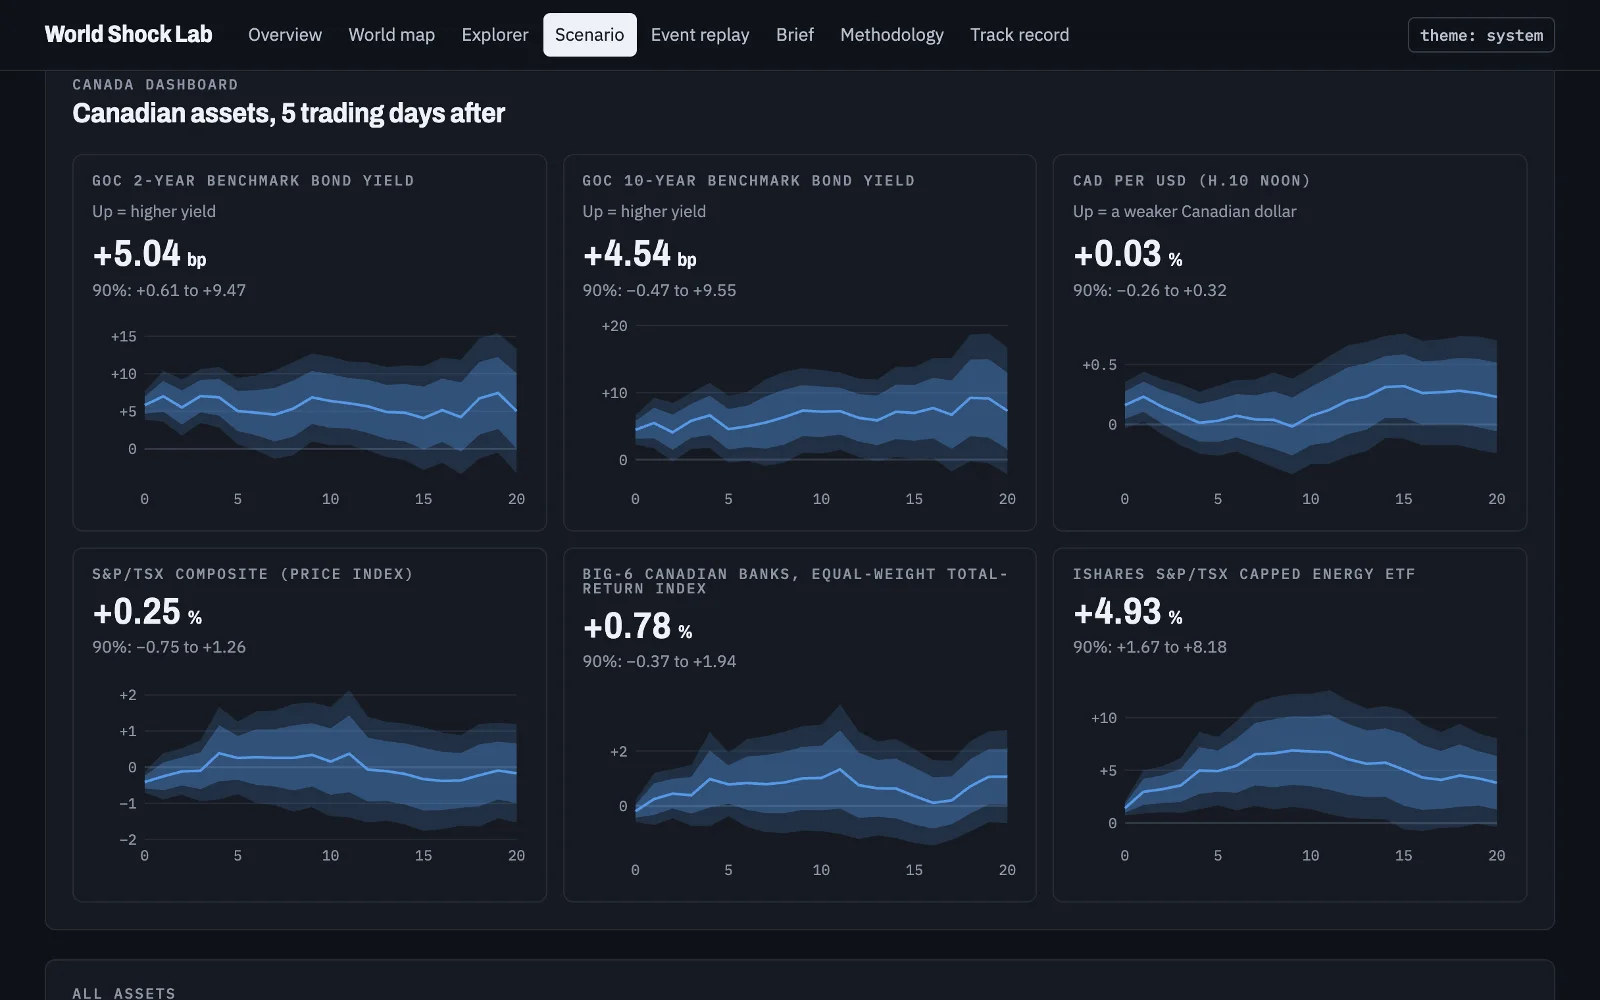Screen dimensions: 1600x1000
Task: Click the Canadian assets, 5 trading days after heading
Action: tap(288, 113)
